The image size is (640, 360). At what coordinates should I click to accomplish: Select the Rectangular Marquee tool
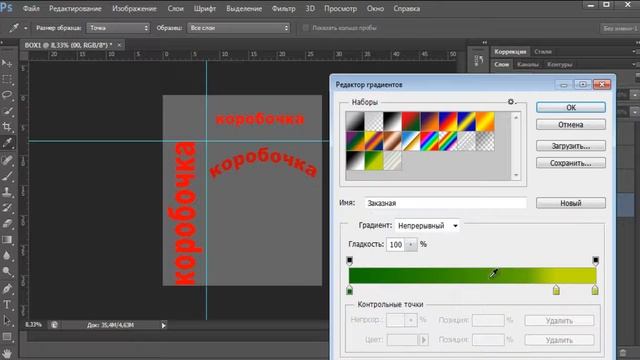(x=7, y=79)
